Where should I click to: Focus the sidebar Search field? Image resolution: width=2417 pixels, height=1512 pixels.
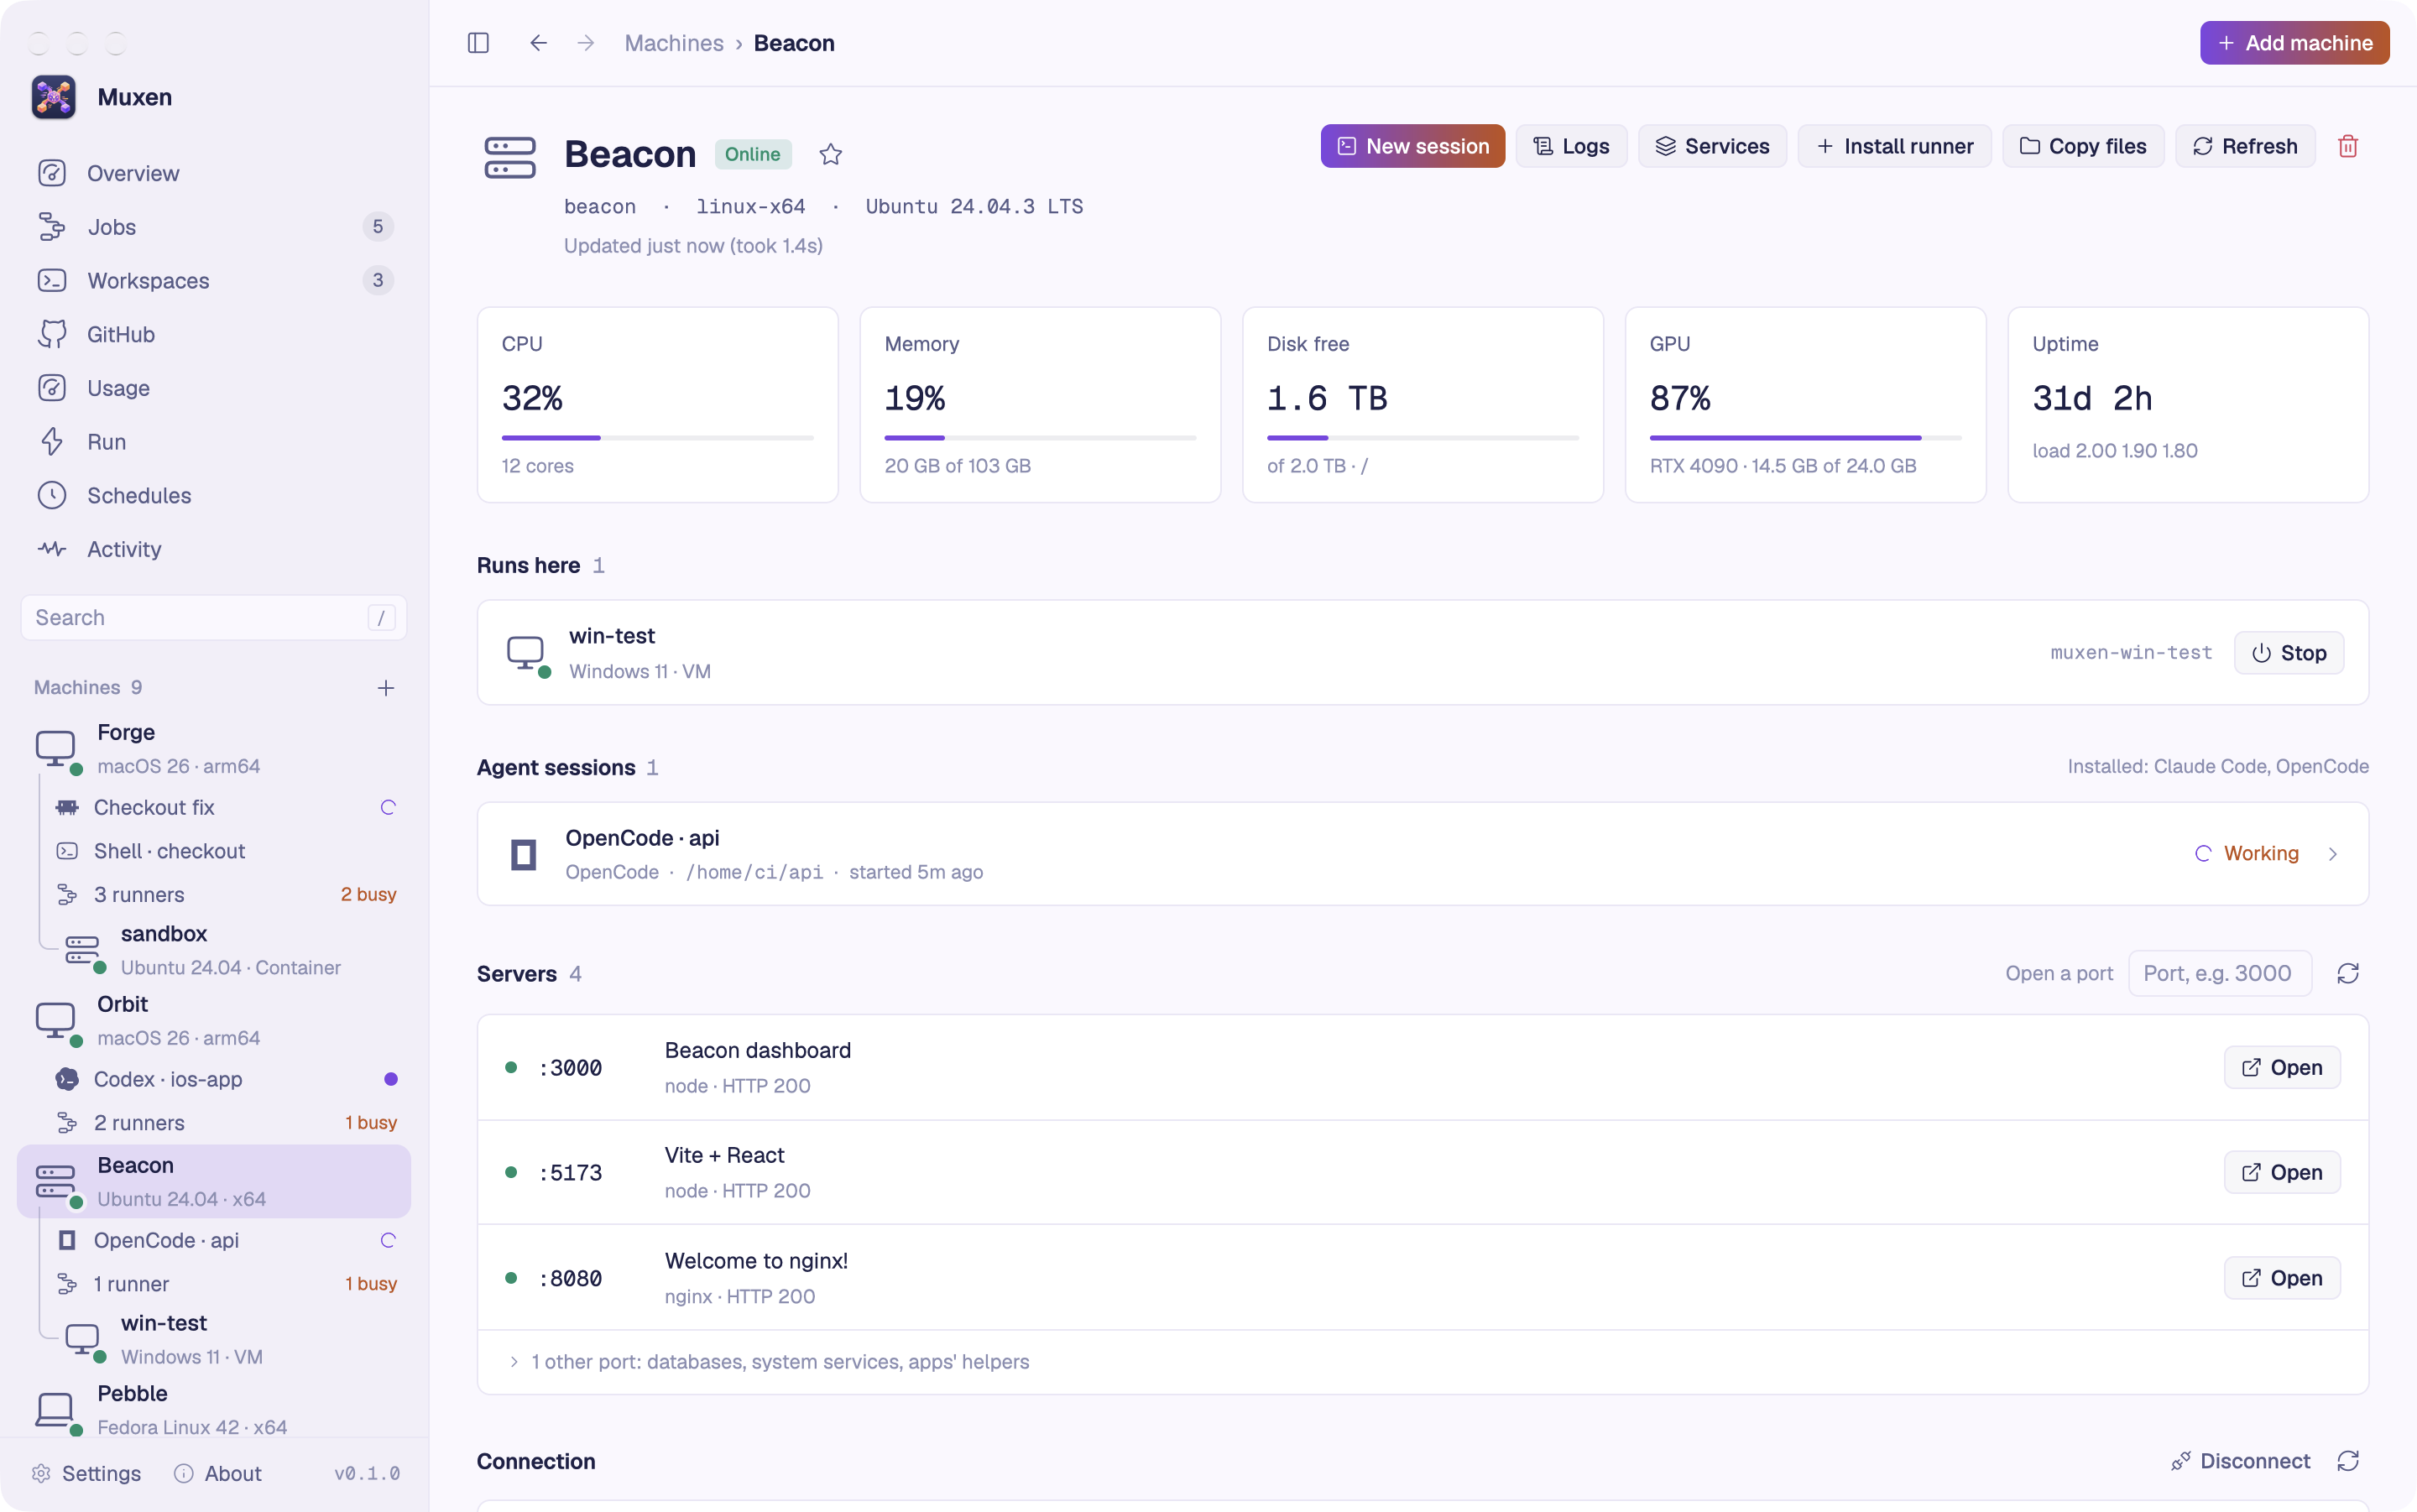(214, 618)
